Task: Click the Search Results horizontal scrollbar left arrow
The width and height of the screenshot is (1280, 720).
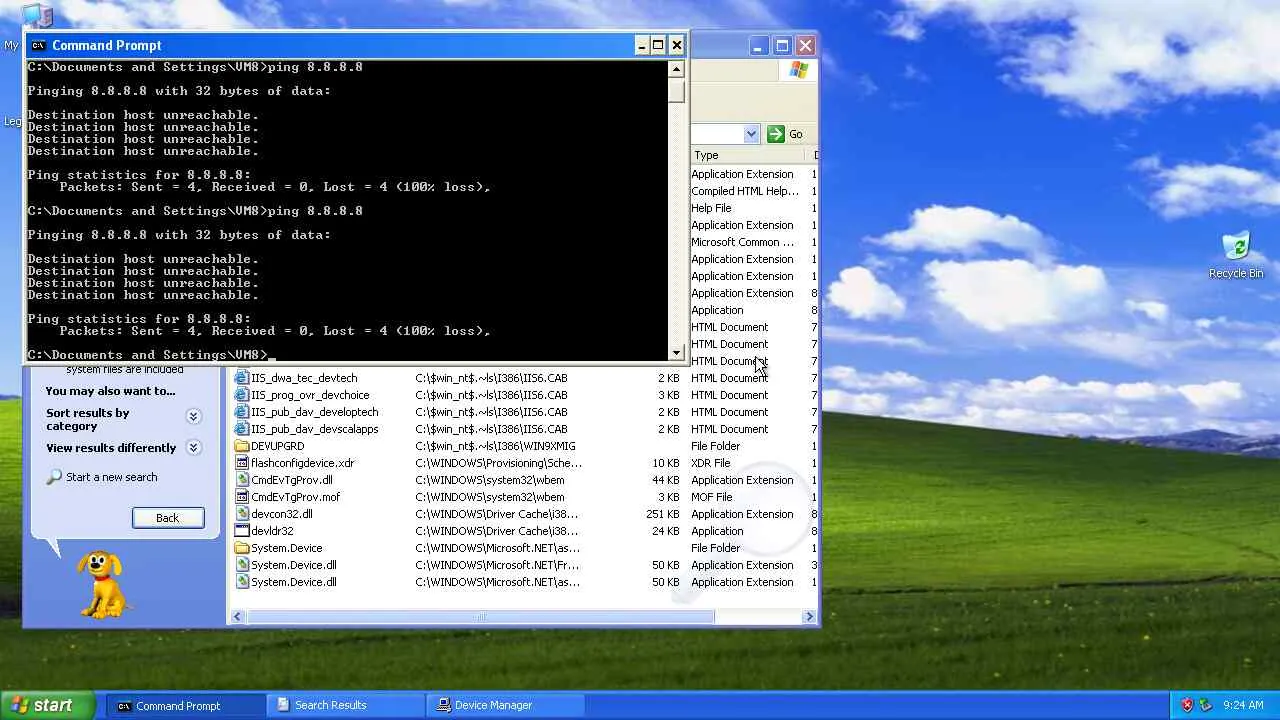Action: (237, 617)
